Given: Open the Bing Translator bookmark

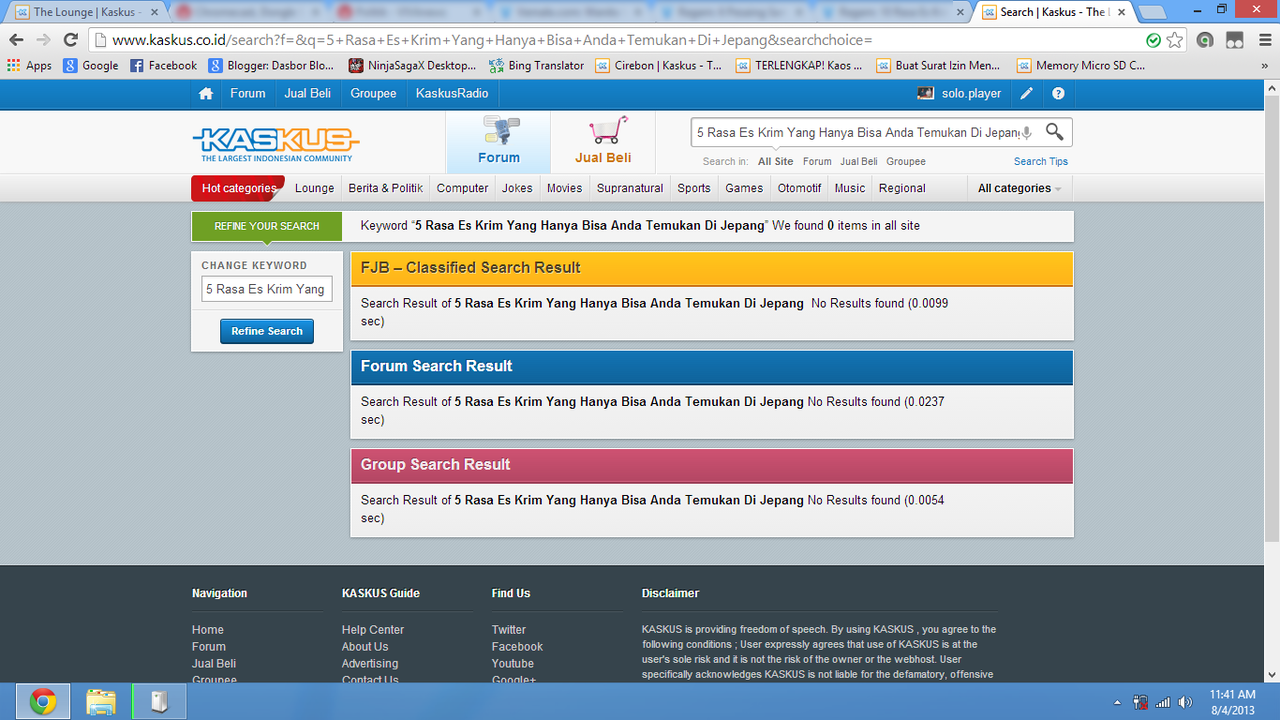Looking at the screenshot, I should [x=537, y=65].
